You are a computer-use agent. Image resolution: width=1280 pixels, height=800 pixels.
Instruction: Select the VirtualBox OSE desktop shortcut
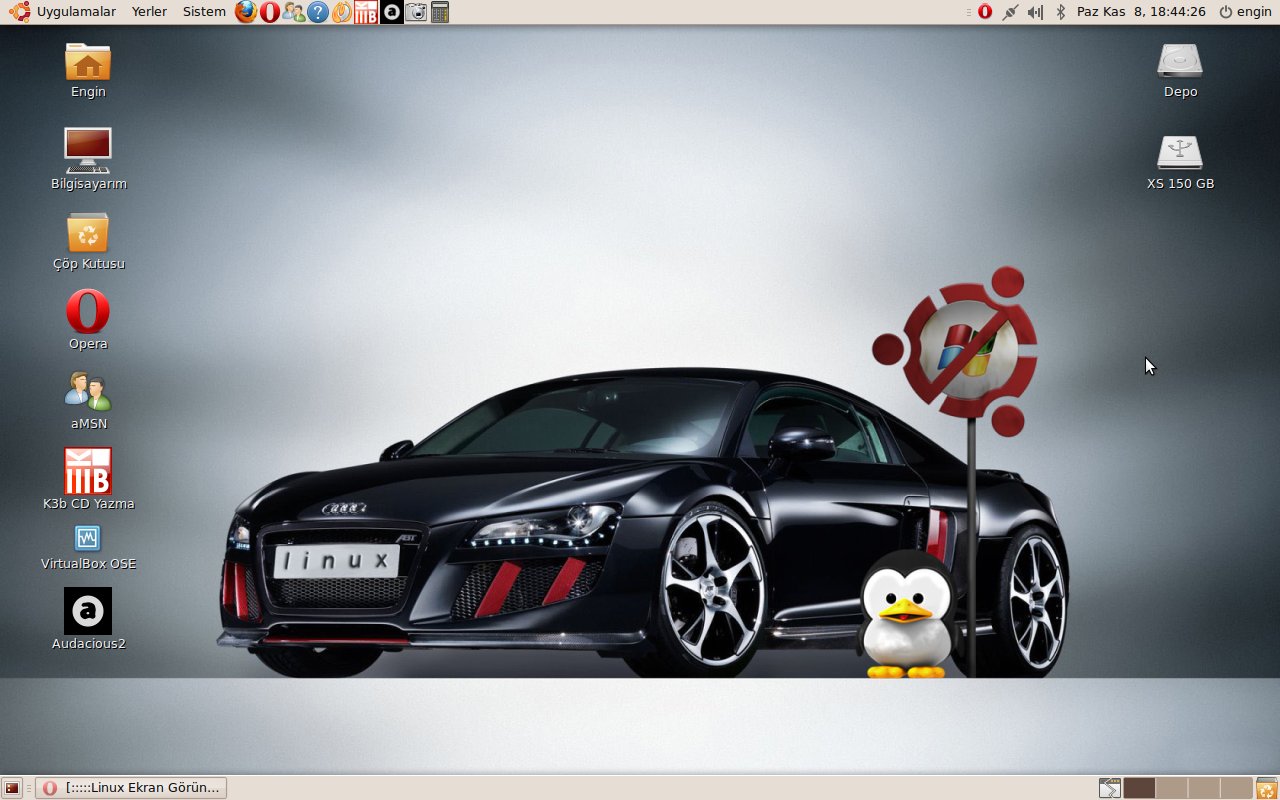coord(88,549)
